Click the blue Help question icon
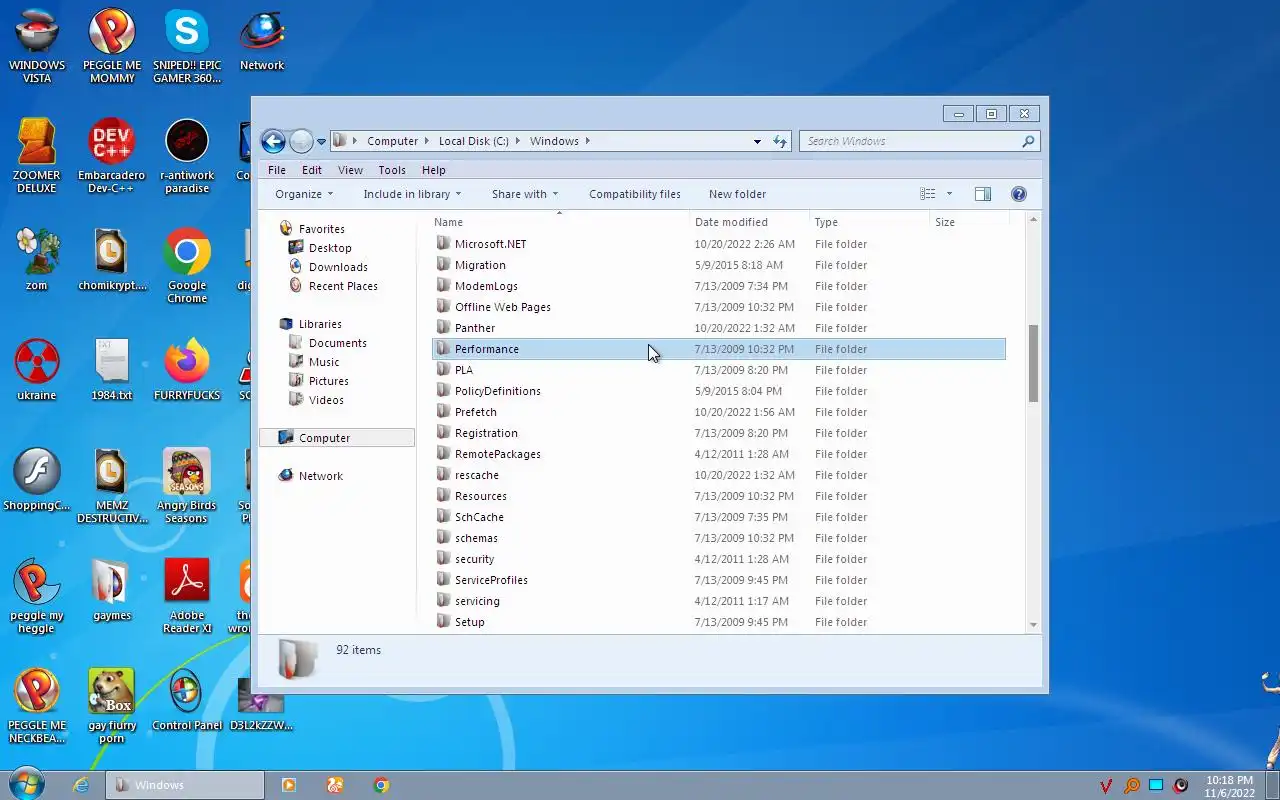1280x800 pixels. [x=1019, y=194]
